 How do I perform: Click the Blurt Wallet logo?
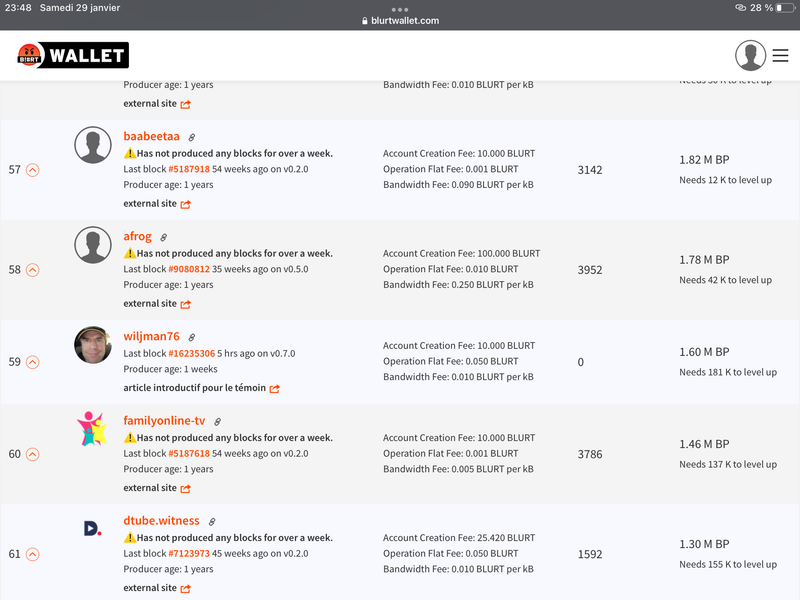(73, 56)
